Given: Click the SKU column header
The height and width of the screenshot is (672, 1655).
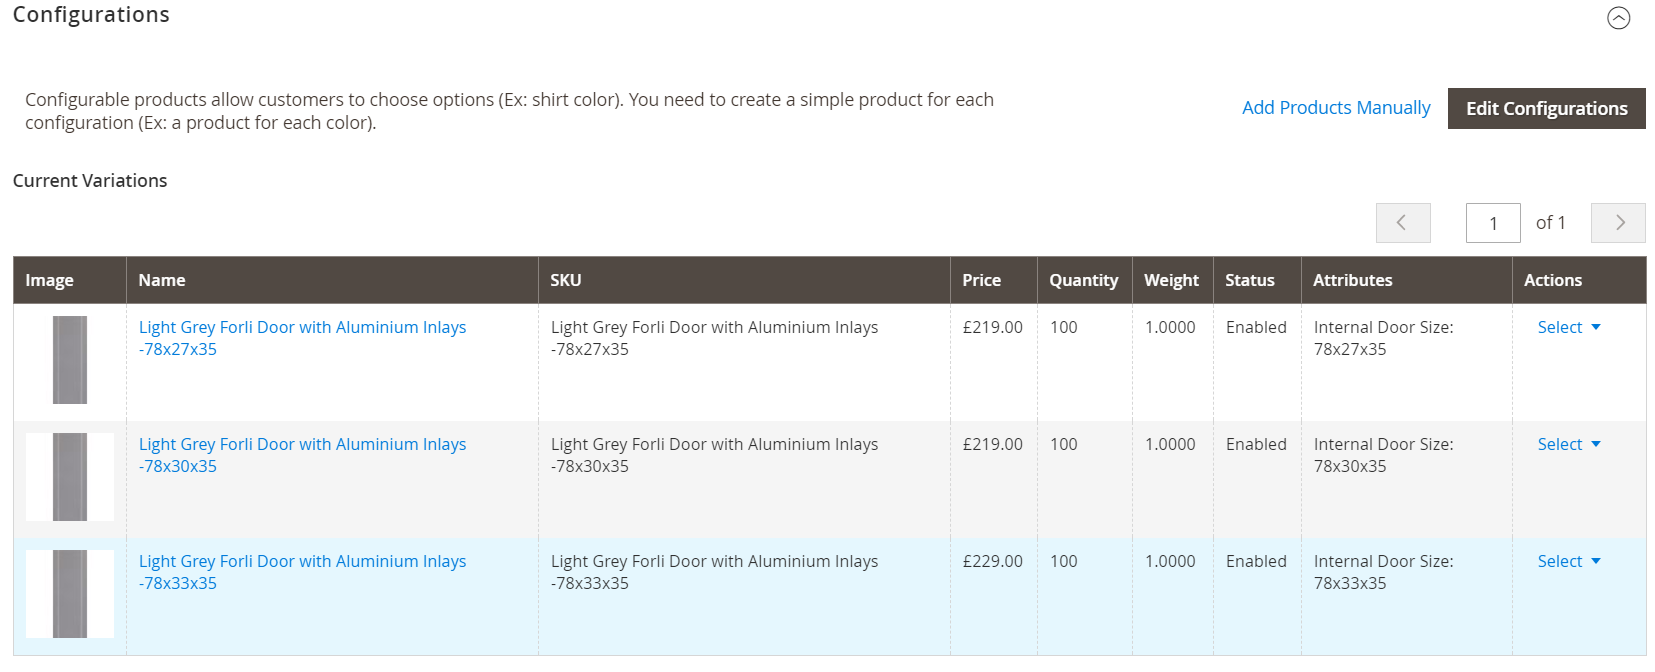Looking at the screenshot, I should coord(566,280).
